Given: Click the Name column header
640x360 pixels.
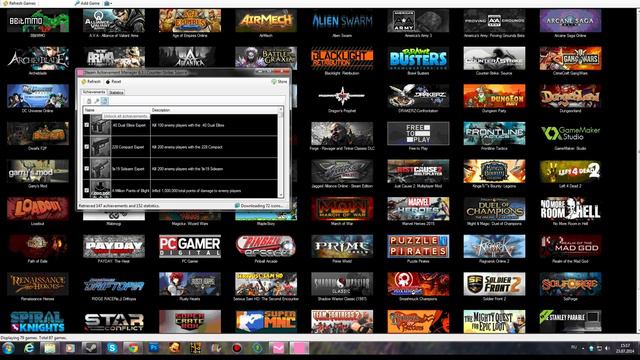Looking at the screenshot, I should click(116, 110).
